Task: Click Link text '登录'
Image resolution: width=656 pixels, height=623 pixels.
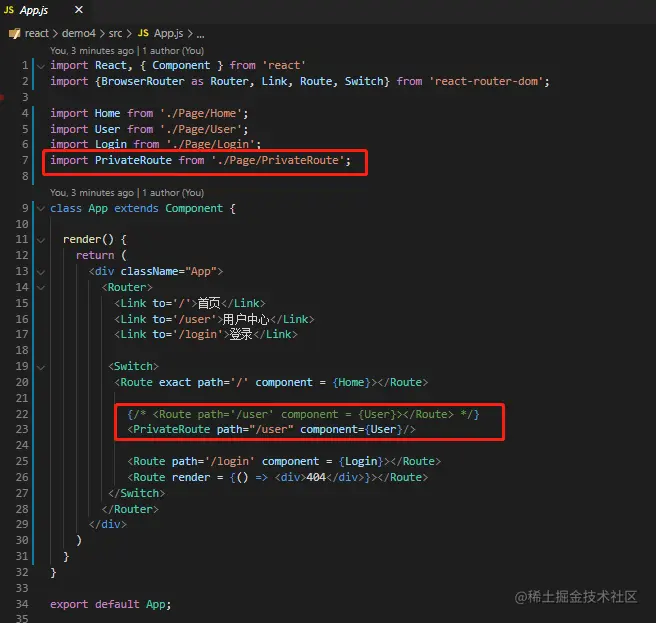Action: coord(241,334)
